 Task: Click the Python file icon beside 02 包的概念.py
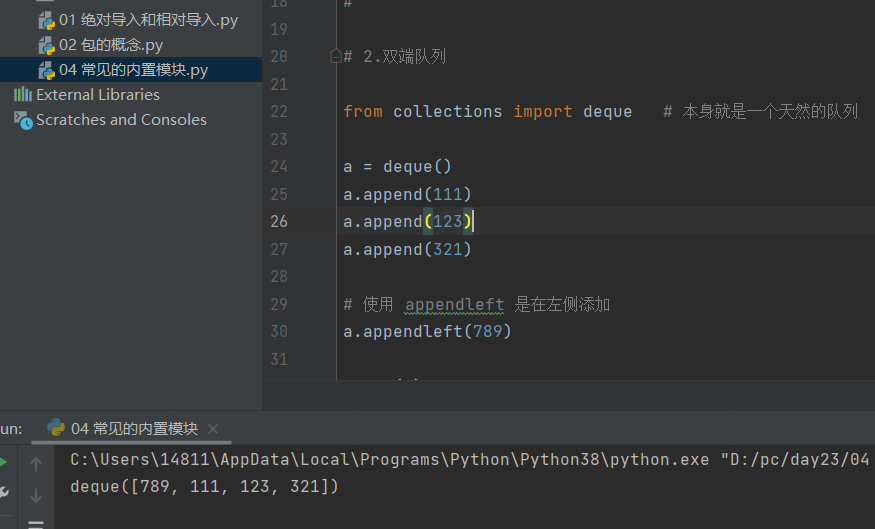(46, 45)
